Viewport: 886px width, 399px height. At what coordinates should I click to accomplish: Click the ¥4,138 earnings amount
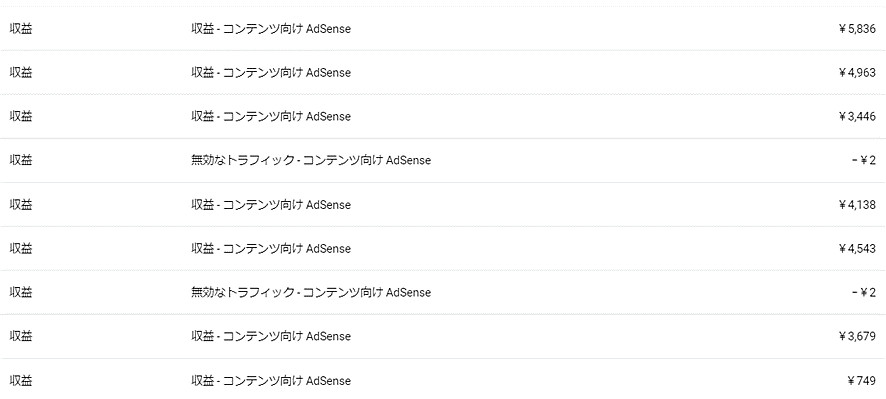click(x=857, y=205)
